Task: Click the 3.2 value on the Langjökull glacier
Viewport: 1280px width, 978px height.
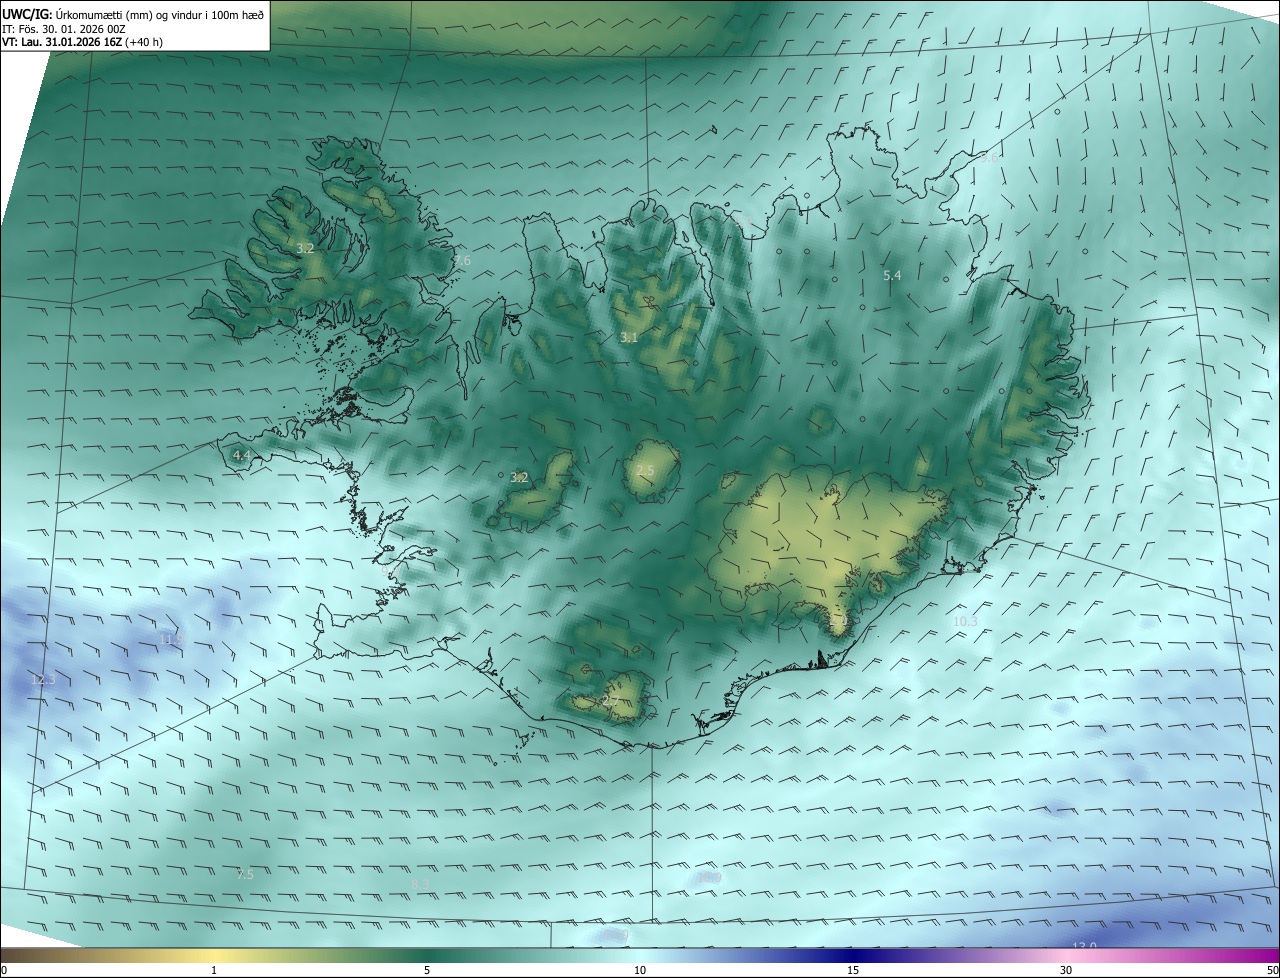Action: pyautogui.click(x=519, y=478)
